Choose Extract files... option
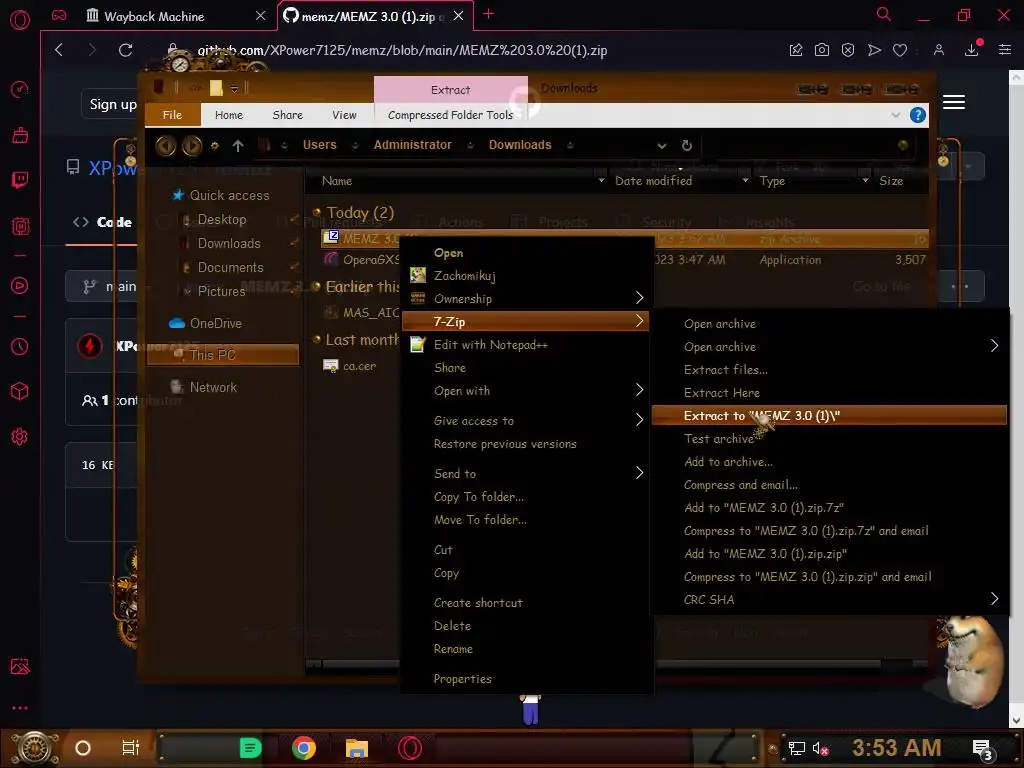1024x768 pixels. (x=726, y=370)
